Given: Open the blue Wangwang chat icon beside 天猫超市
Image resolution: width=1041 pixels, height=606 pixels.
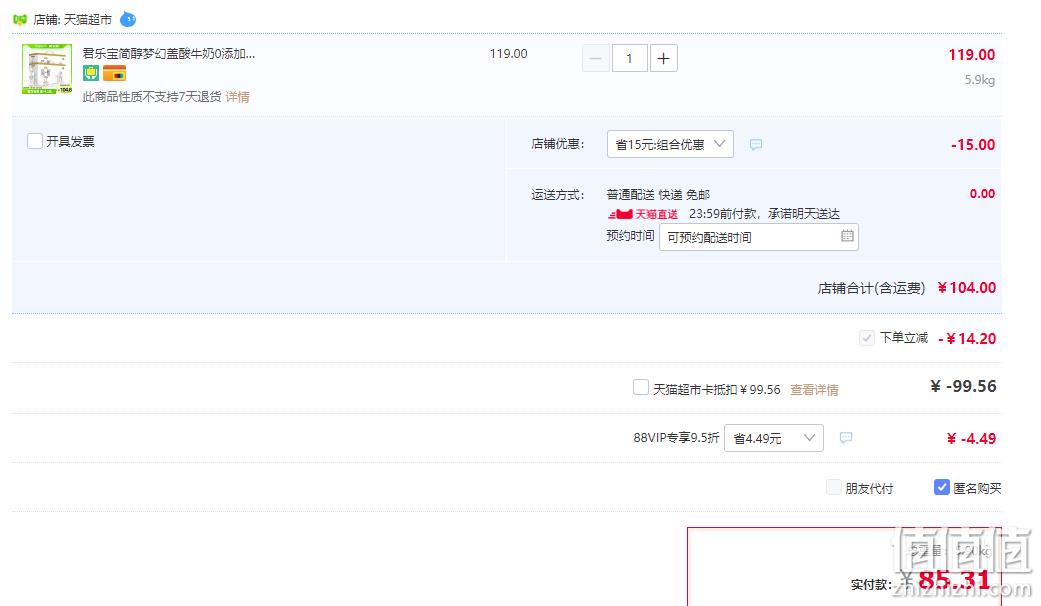Looking at the screenshot, I should (x=128, y=19).
